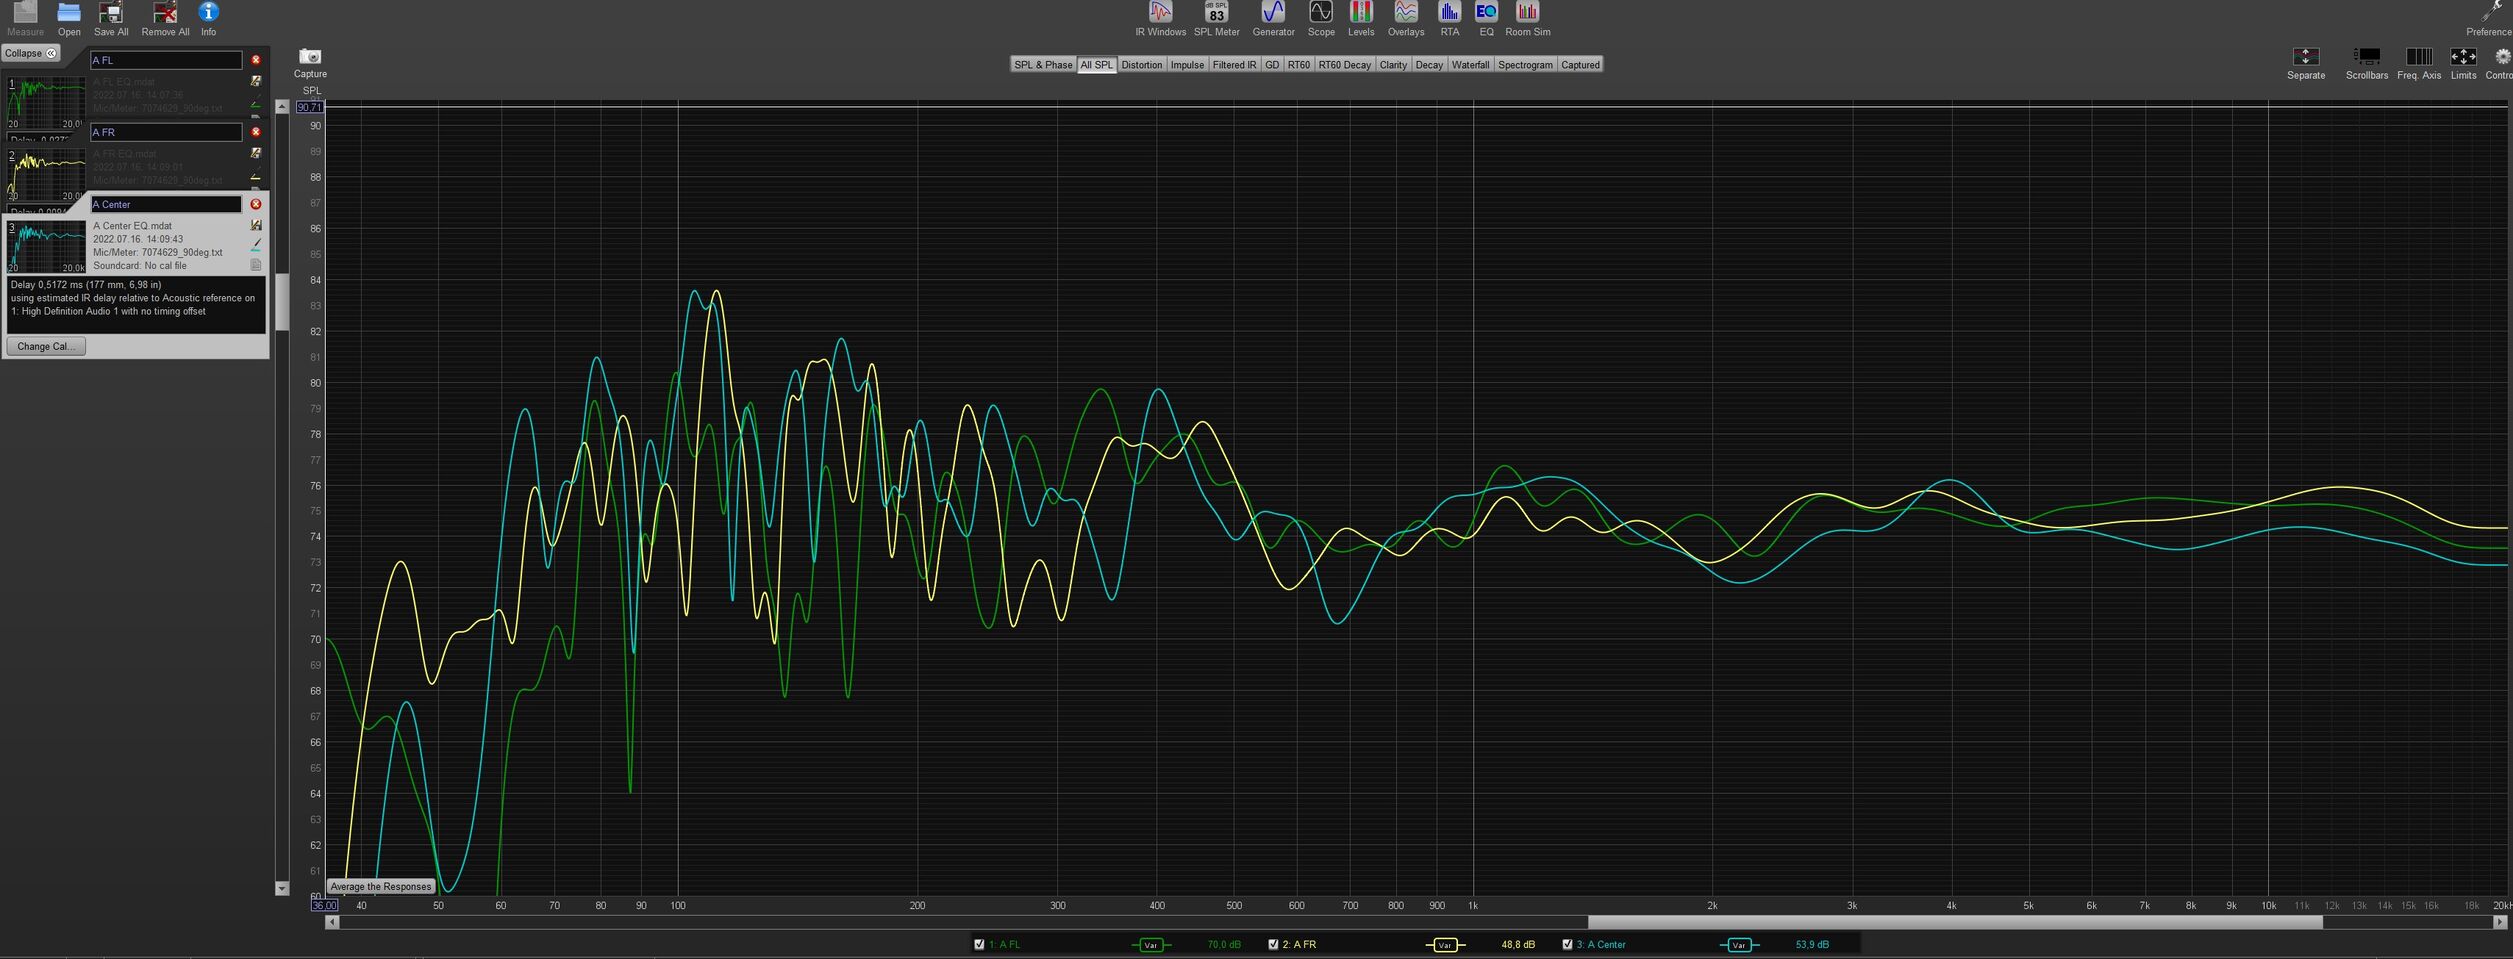Click the 36.00 frequency start field
Viewport: 2513px width, 959px height.
[324, 905]
